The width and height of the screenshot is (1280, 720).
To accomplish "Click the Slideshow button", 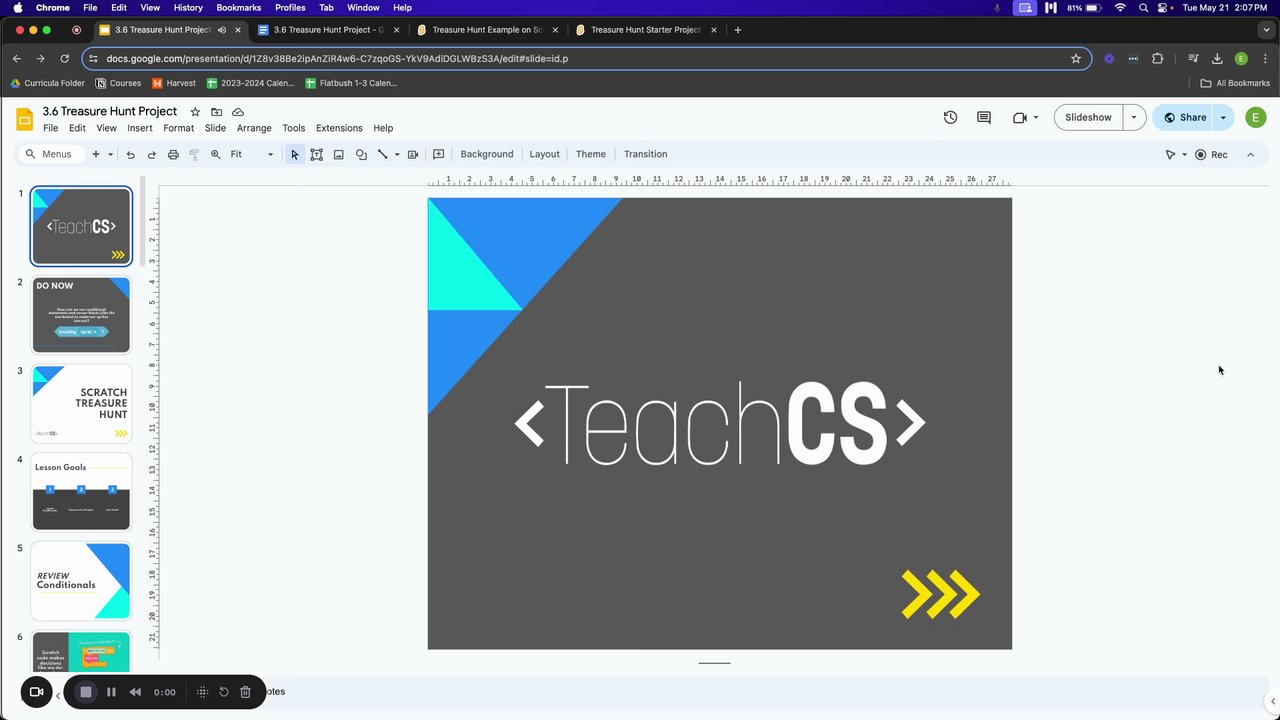I will 1088,117.
